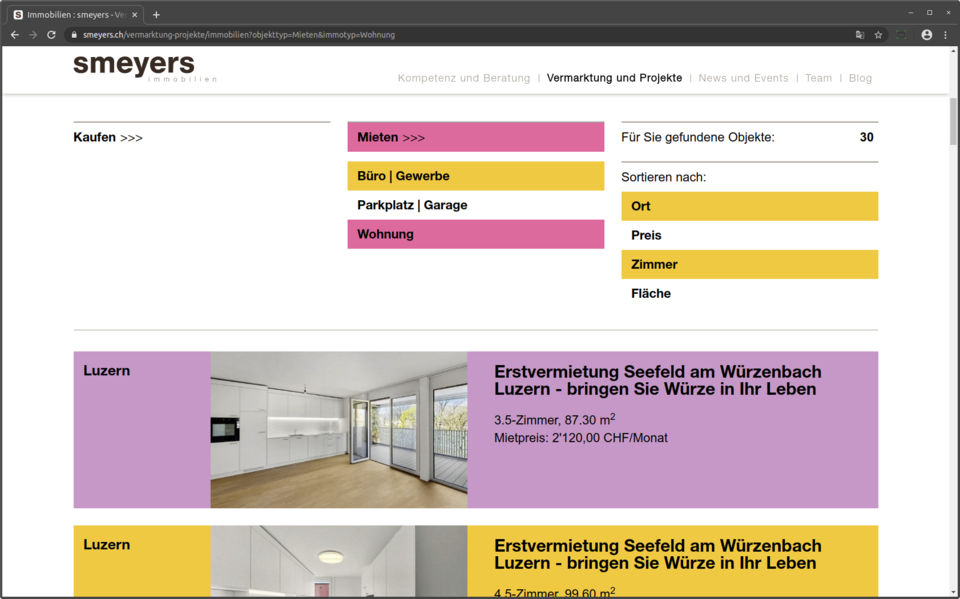The image size is (960, 599).
Task: Bookmark this page with the star icon
Action: [x=878, y=35]
